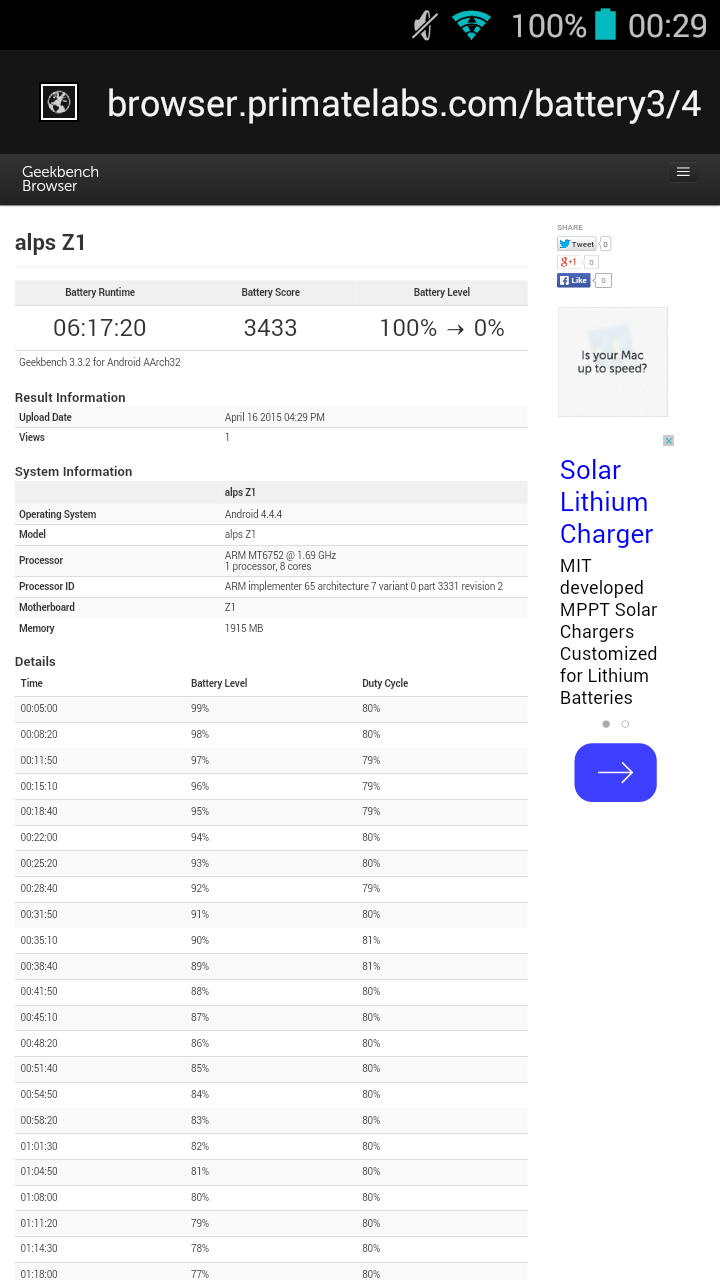Select the second ad carousel dot
Screen dimensions: 720x1280
[x=625, y=724]
